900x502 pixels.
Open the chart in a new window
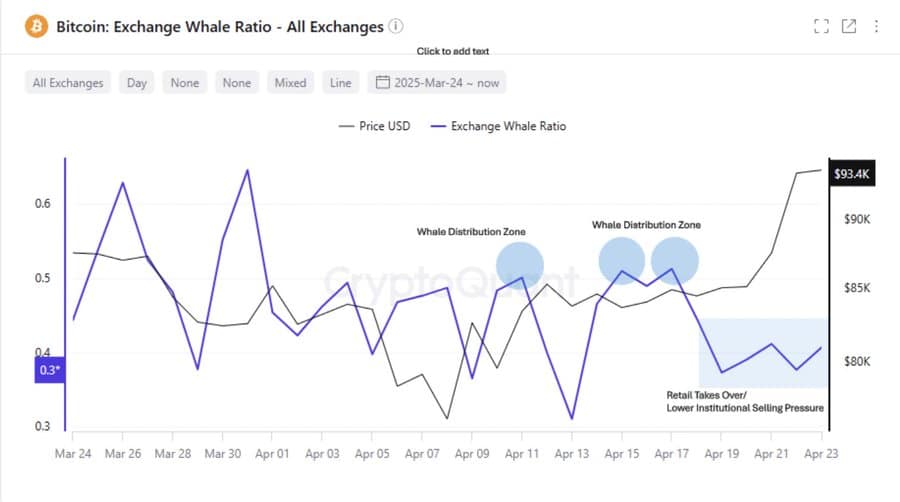point(849,27)
